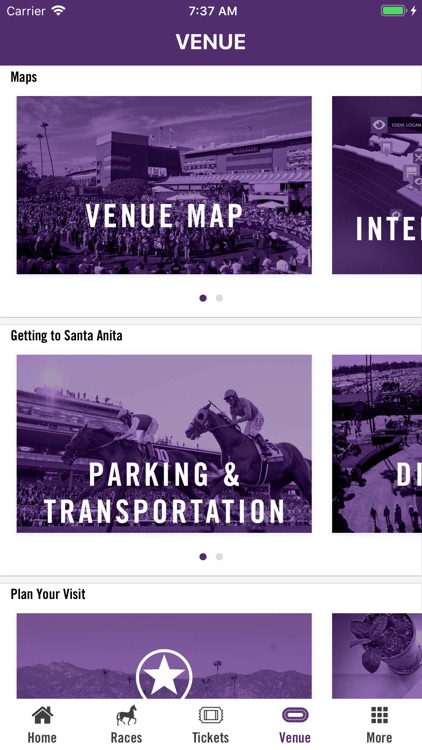Tap the drink image card in Plan Your Visit
422x750 pixels.
click(x=377, y=656)
